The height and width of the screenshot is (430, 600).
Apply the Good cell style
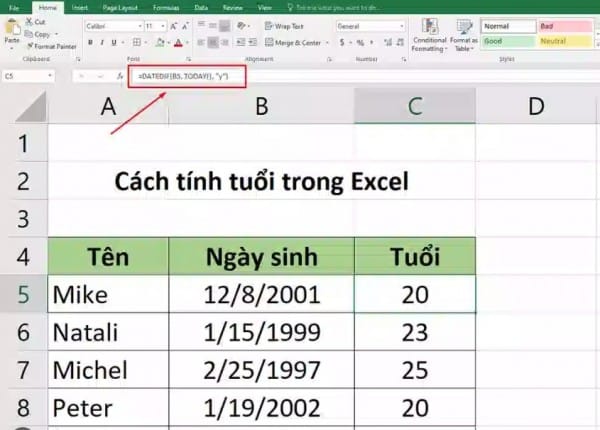pyautogui.click(x=508, y=41)
